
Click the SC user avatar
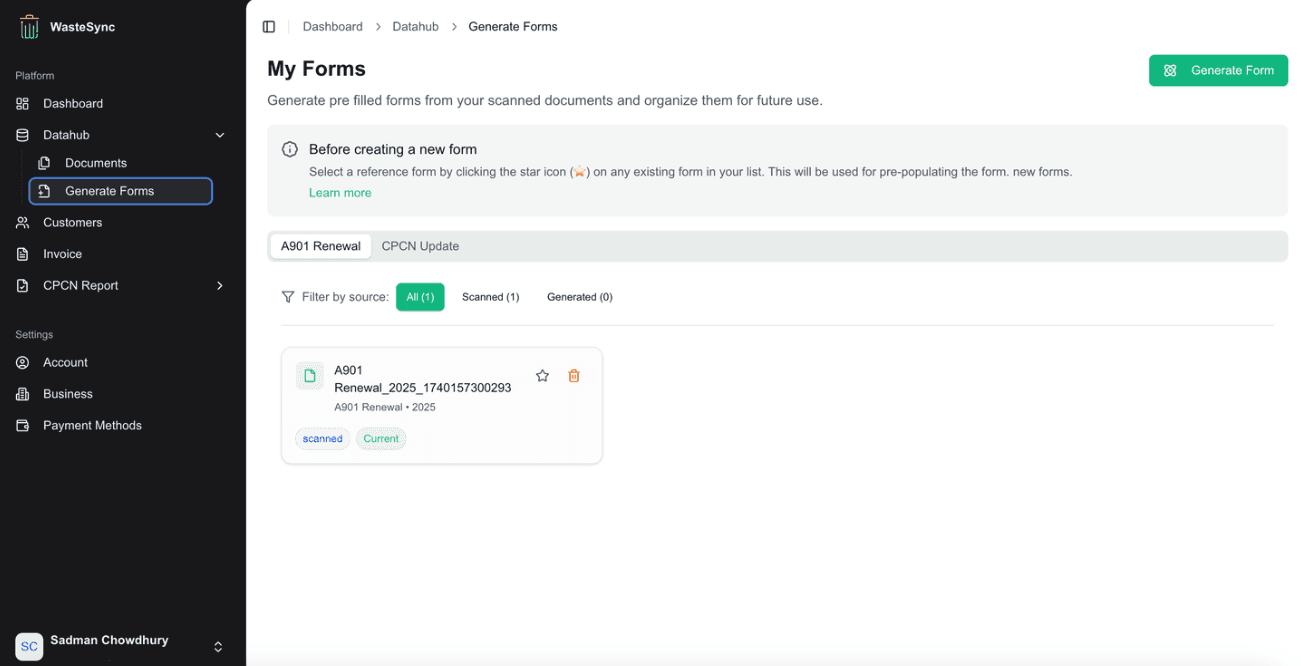click(29, 646)
